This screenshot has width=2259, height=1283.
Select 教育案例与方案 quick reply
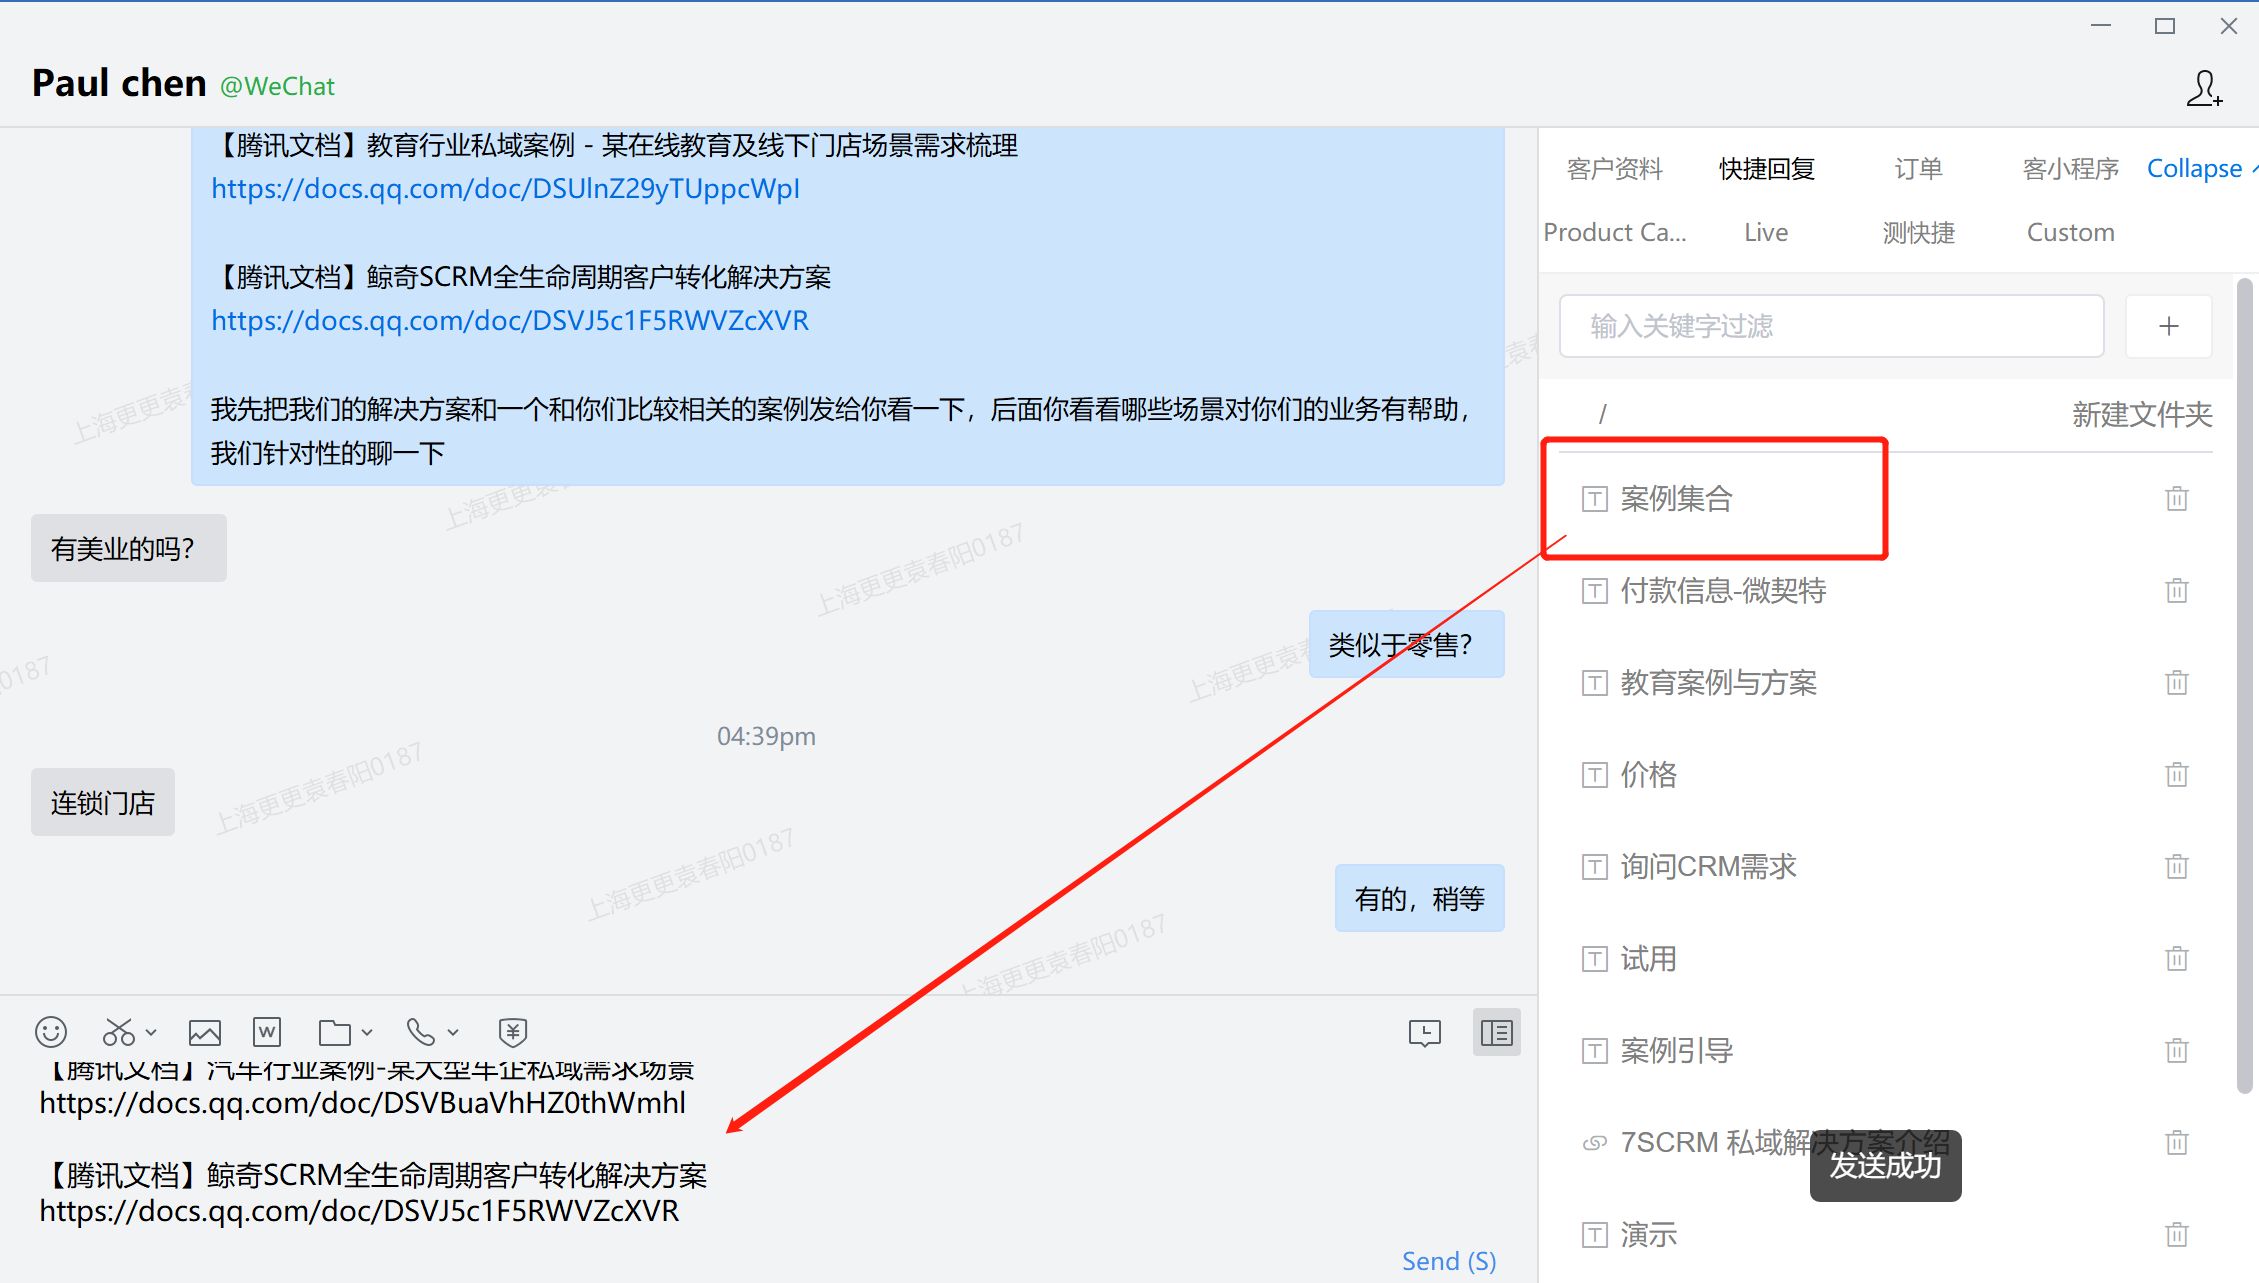pyautogui.click(x=1719, y=682)
